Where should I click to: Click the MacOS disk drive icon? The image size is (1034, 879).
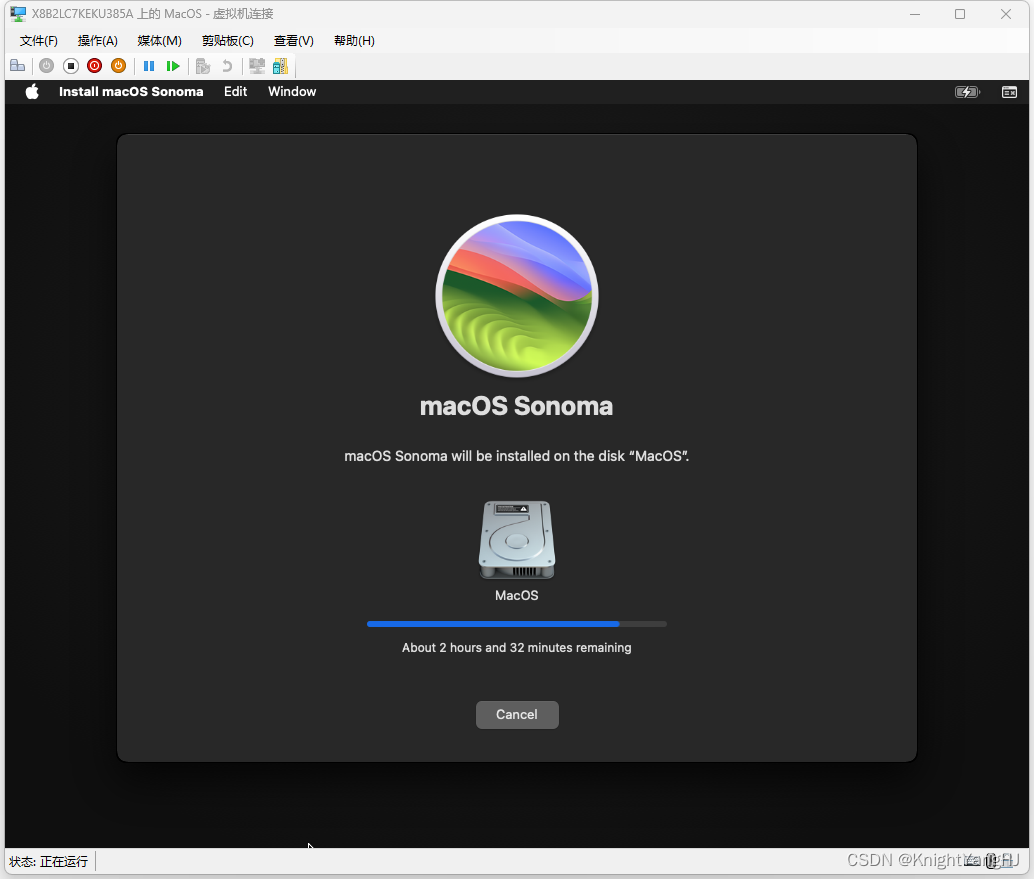point(516,540)
